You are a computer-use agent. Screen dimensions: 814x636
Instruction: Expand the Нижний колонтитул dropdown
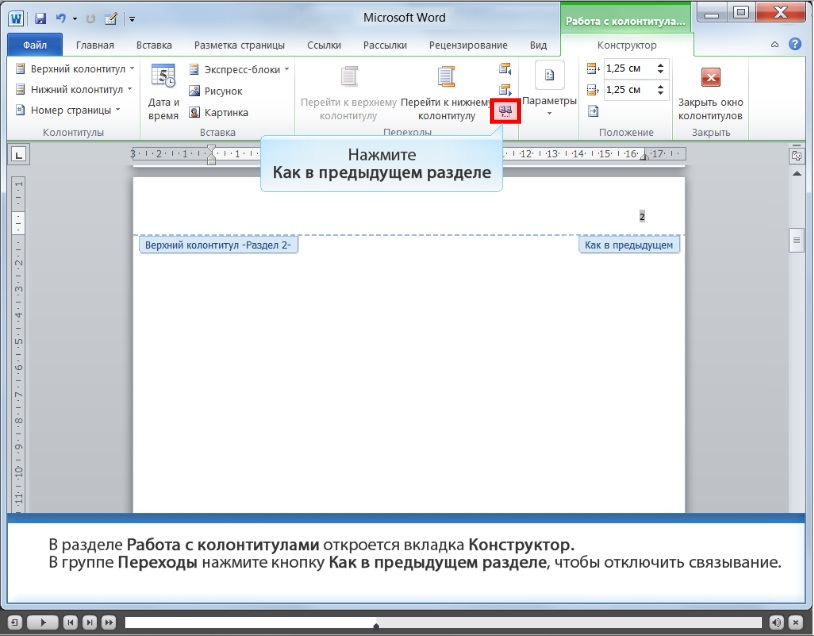tap(74, 89)
